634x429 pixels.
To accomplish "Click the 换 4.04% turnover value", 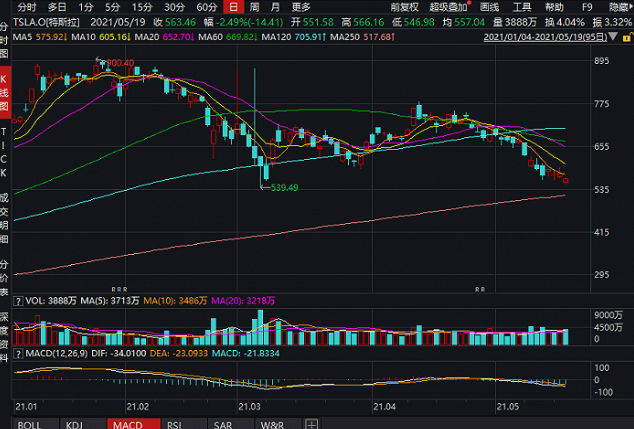I will [x=564, y=22].
